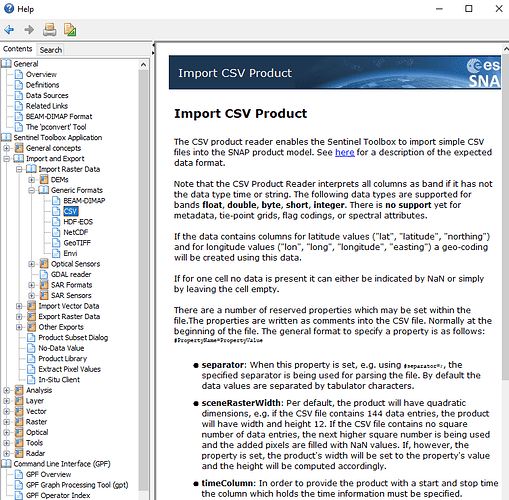
Task: Open the GPF Operator Index topic
Action: 58,495
